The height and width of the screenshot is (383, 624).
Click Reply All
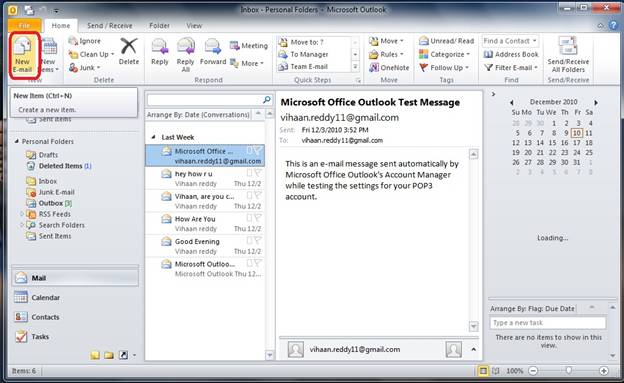[185, 55]
